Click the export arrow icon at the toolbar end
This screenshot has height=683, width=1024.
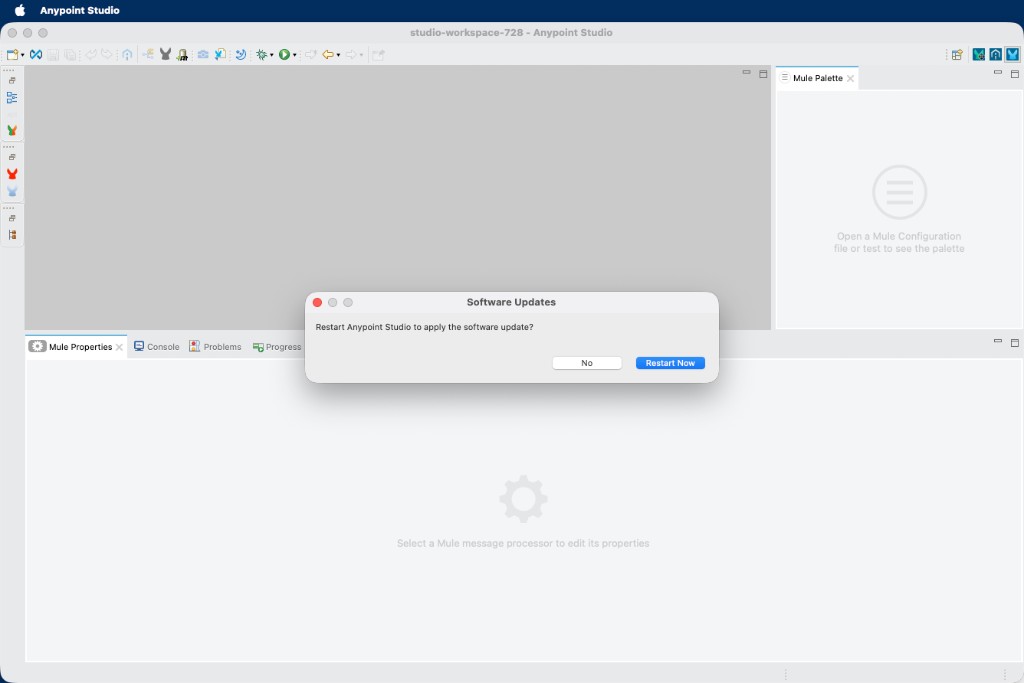[379, 55]
